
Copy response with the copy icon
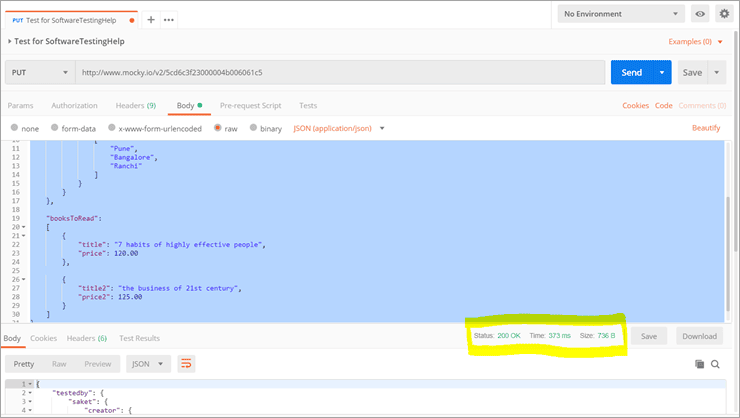(700, 365)
